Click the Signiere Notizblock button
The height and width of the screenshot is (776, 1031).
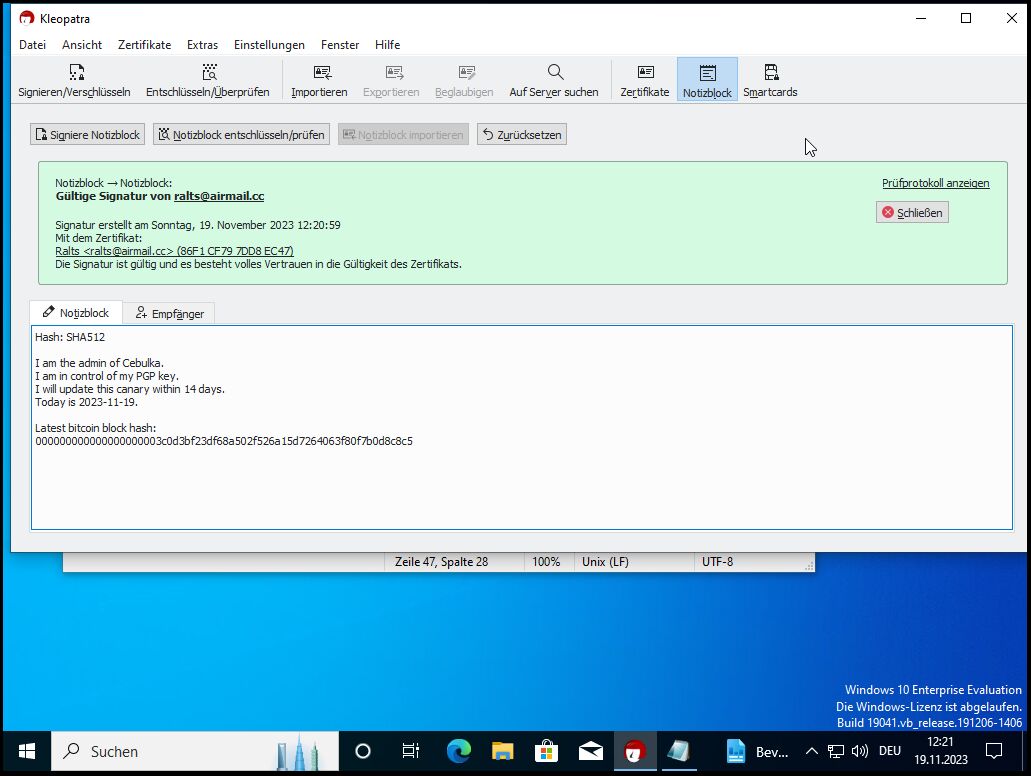(88, 135)
